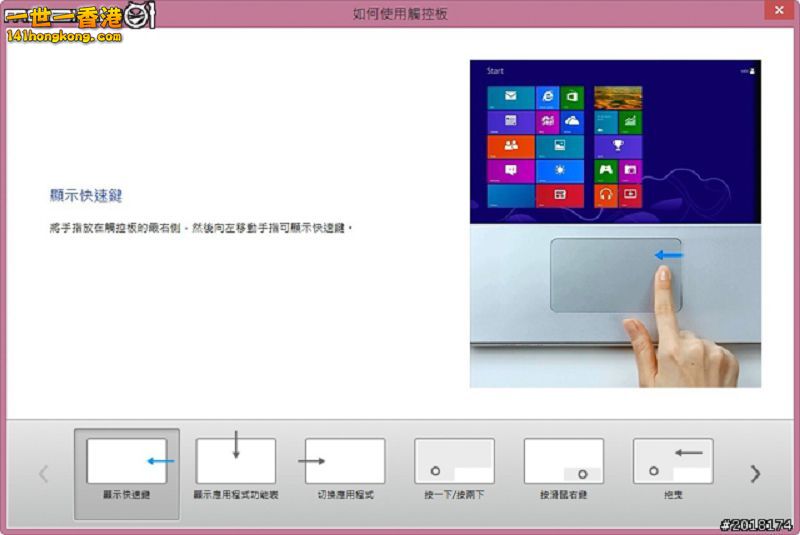Close the 如何使用觸控板 window
This screenshot has height=535, width=800.
pos(779,10)
